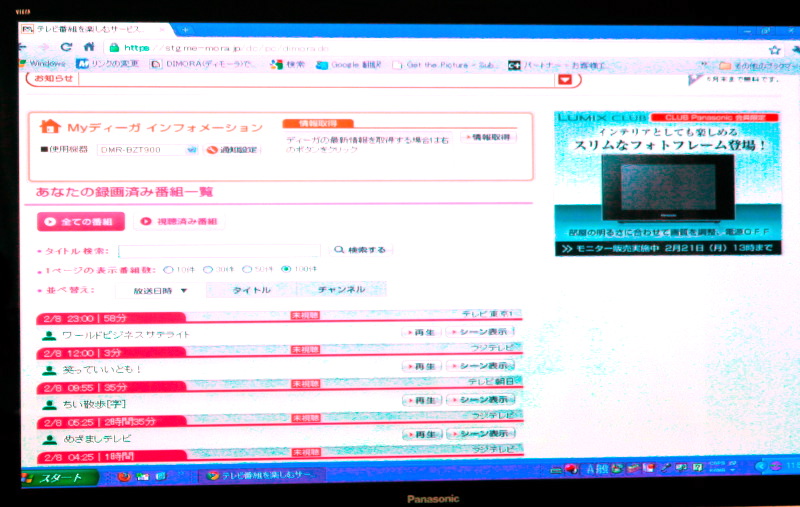The width and height of the screenshot is (800, 507).
Task: Click user icon beside 笑っていいとも！
Action: (x=49, y=370)
